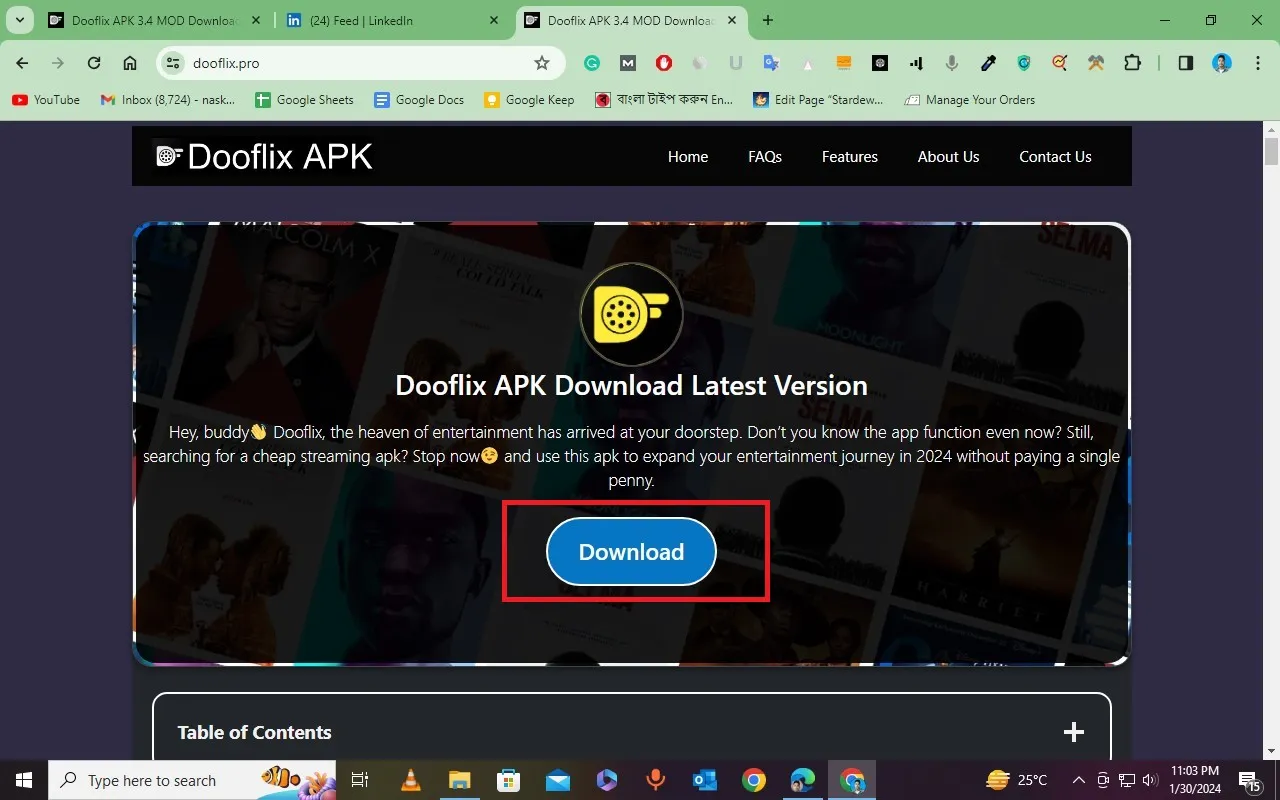The height and width of the screenshot is (800, 1280).
Task: Click the volume speaker tray icon
Action: [x=1151, y=780]
